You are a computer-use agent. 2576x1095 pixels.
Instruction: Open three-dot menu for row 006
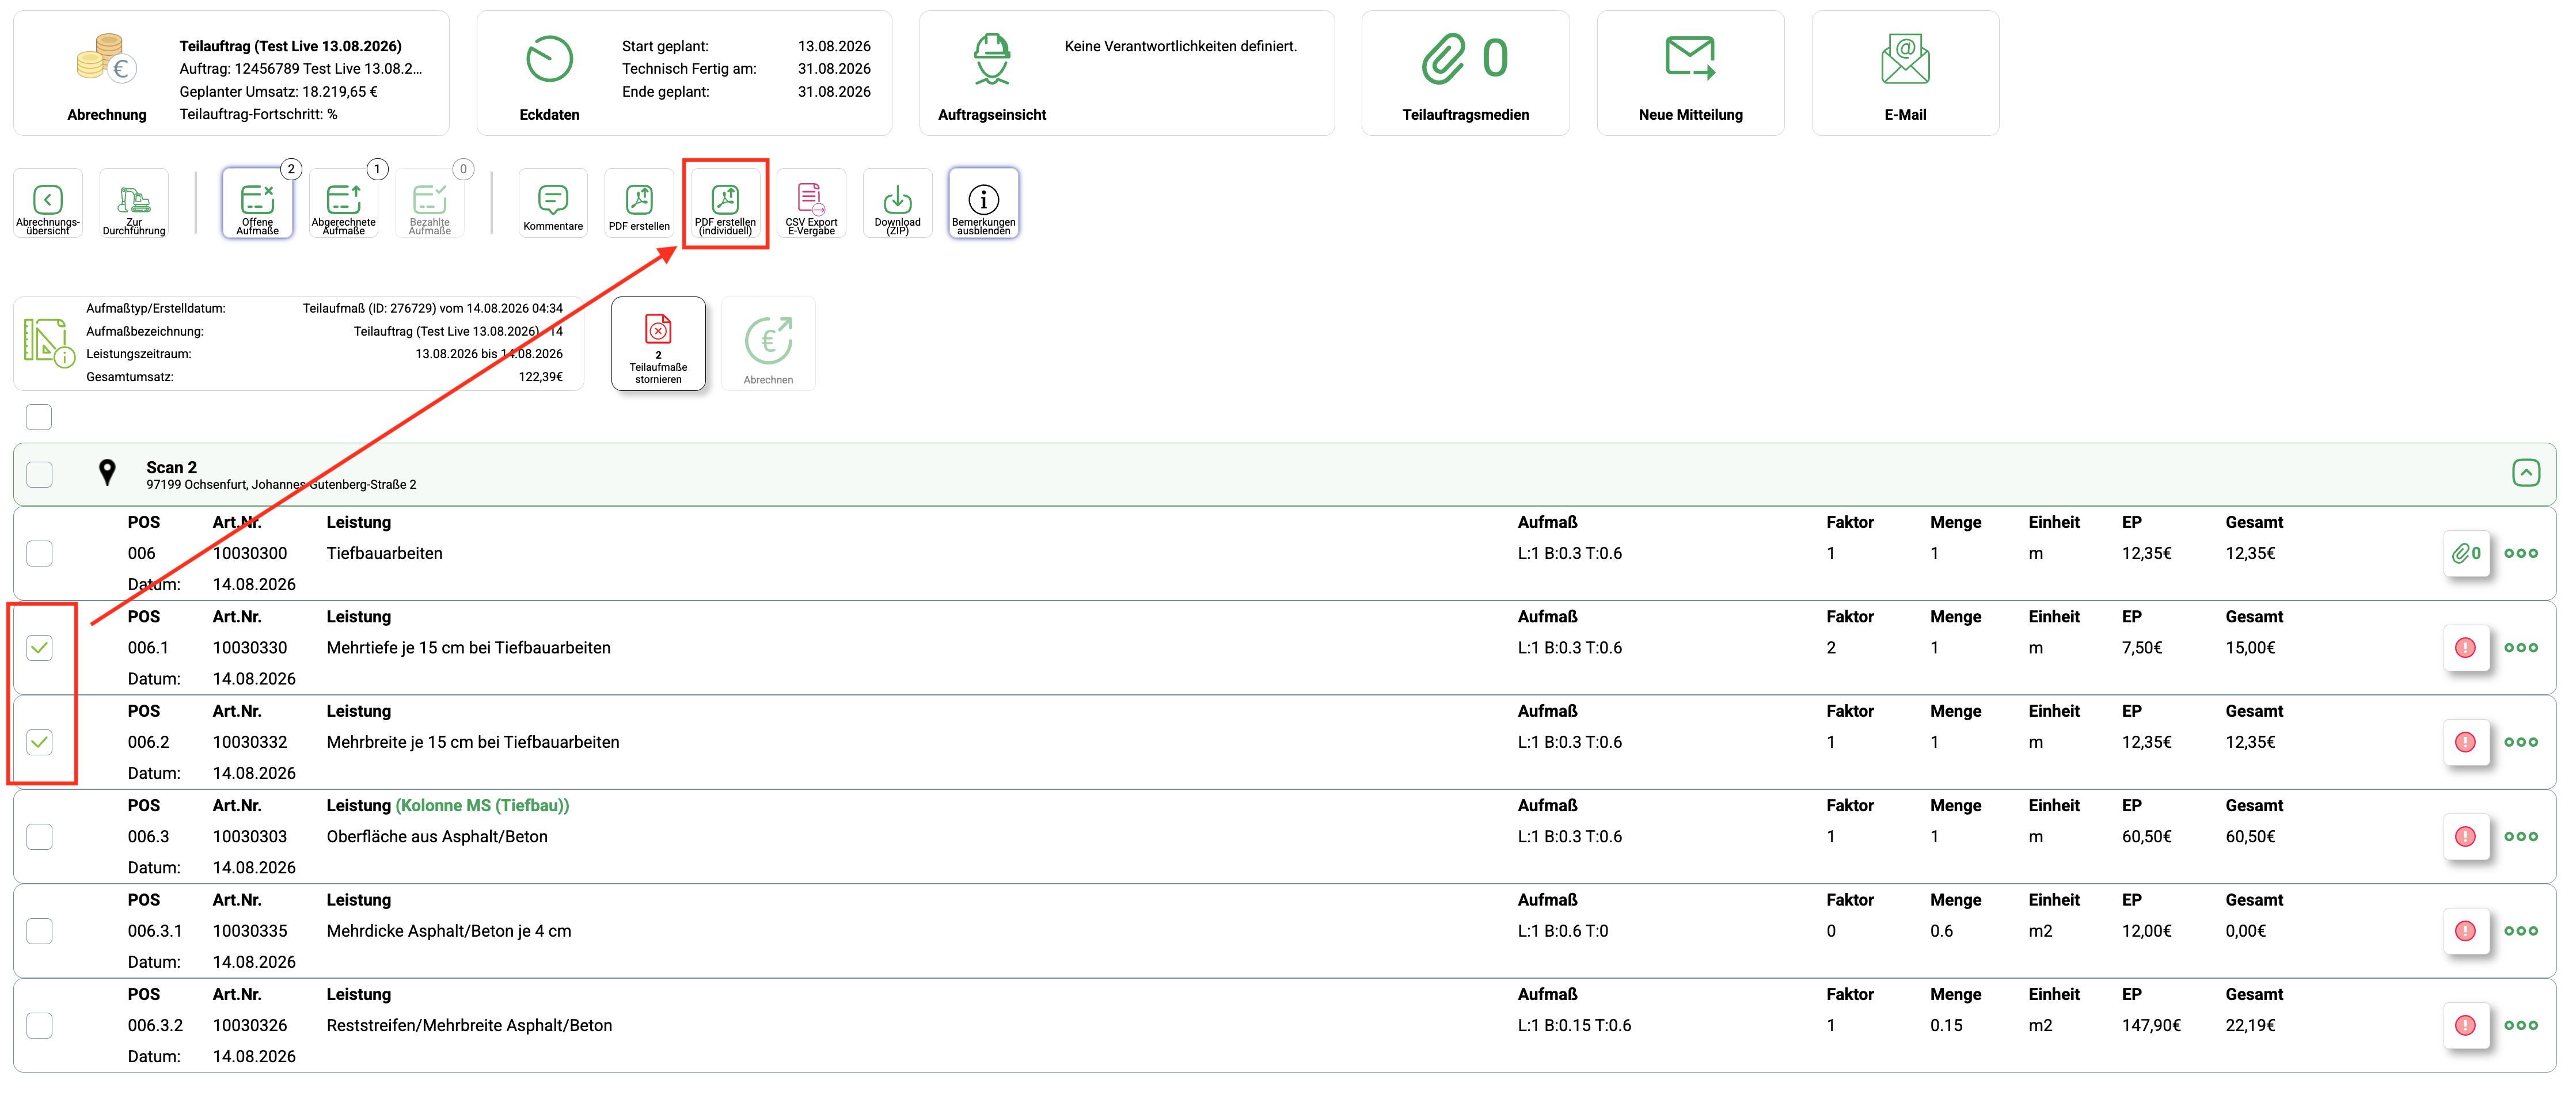[x=2521, y=553]
